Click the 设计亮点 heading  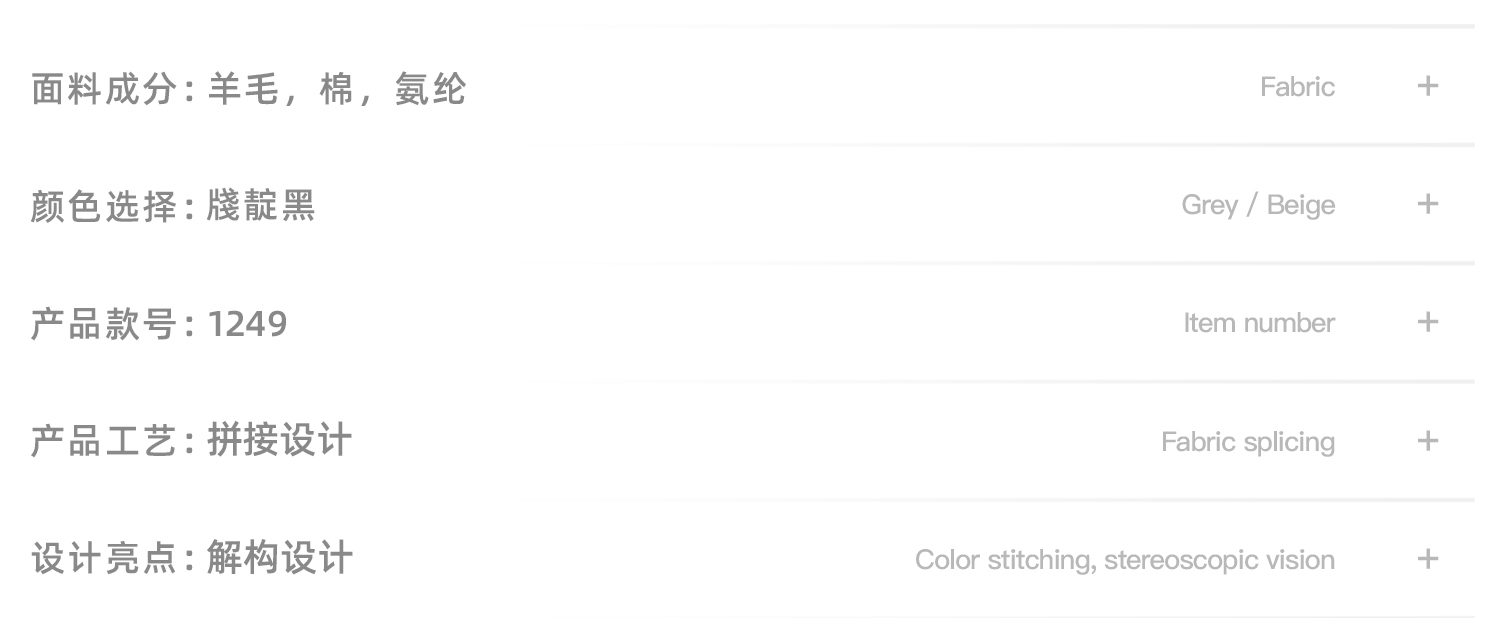104,559
